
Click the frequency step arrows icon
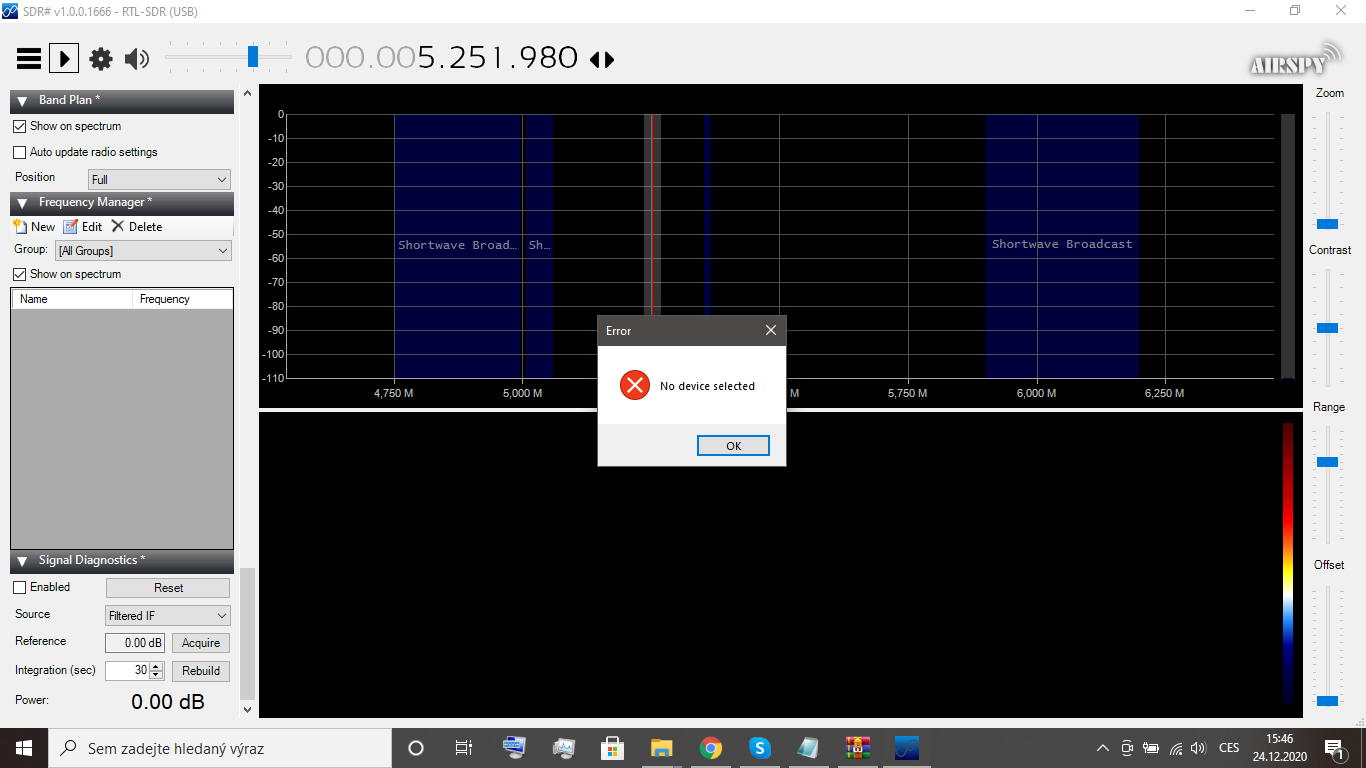[602, 60]
